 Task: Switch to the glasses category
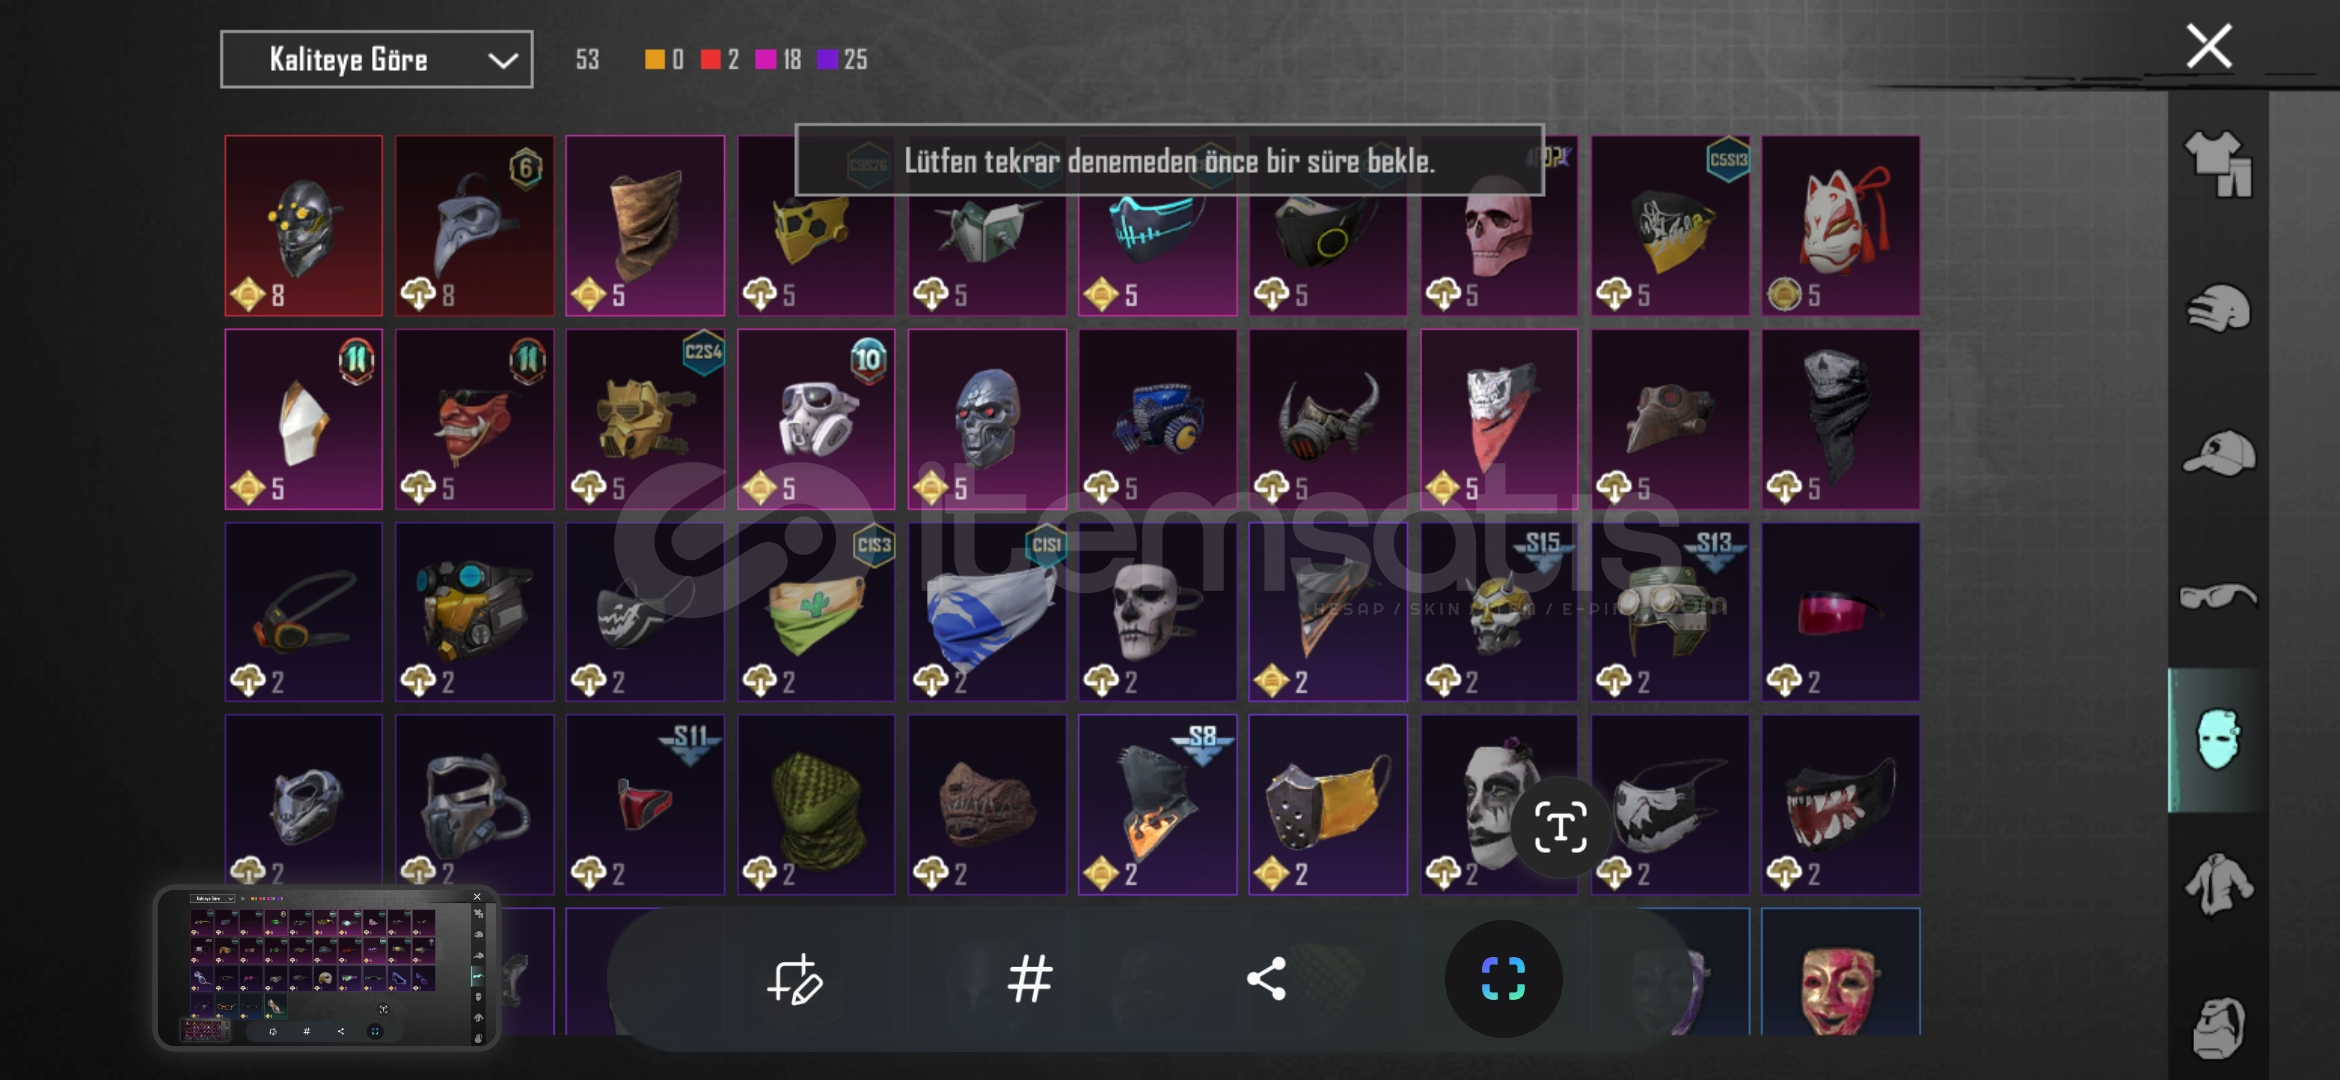point(2219,597)
